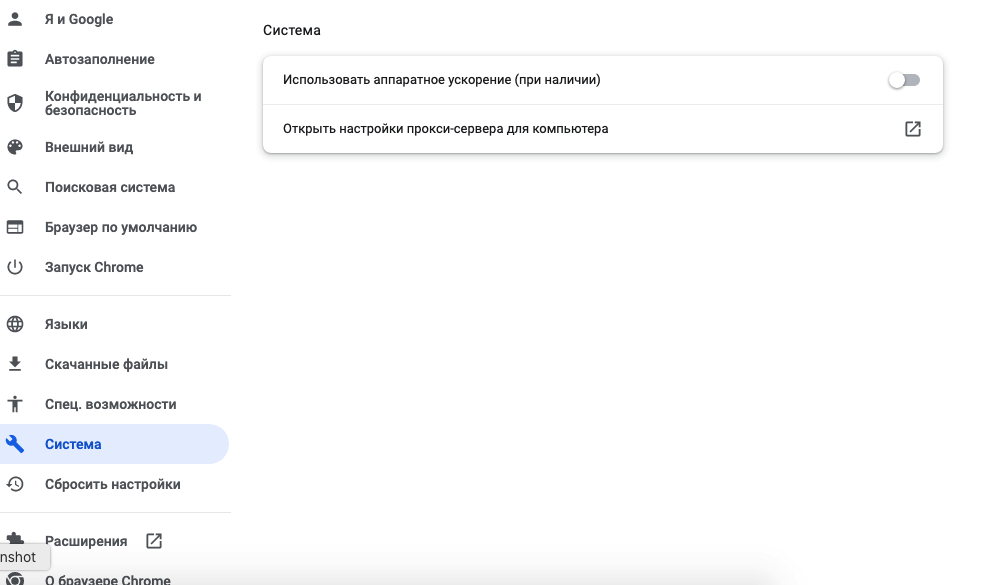Click "Открыть настройки прокси-сервера для компьютера" text
Image resolution: width=985 pixels, height=585 pixels.
(x=445, y=129)
